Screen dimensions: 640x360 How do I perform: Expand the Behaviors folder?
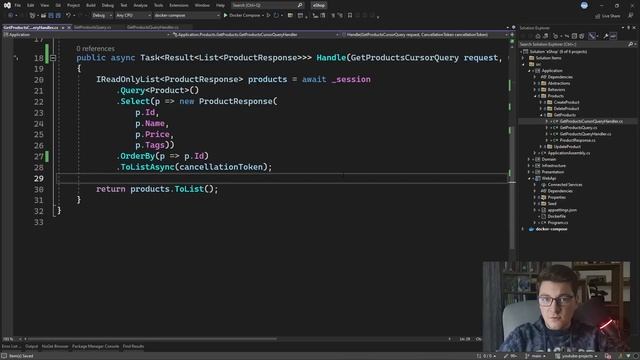(x=535, y=90)
